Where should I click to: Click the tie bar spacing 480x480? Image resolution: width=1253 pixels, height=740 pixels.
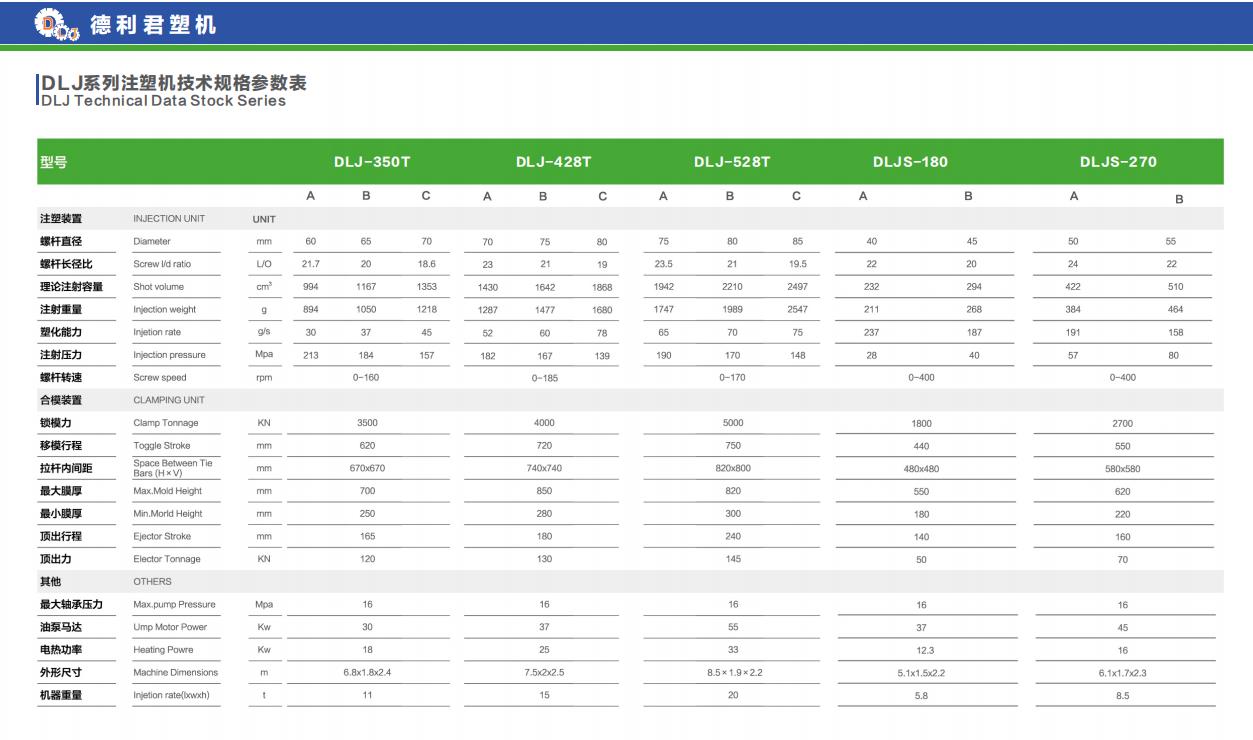[921, 469]
